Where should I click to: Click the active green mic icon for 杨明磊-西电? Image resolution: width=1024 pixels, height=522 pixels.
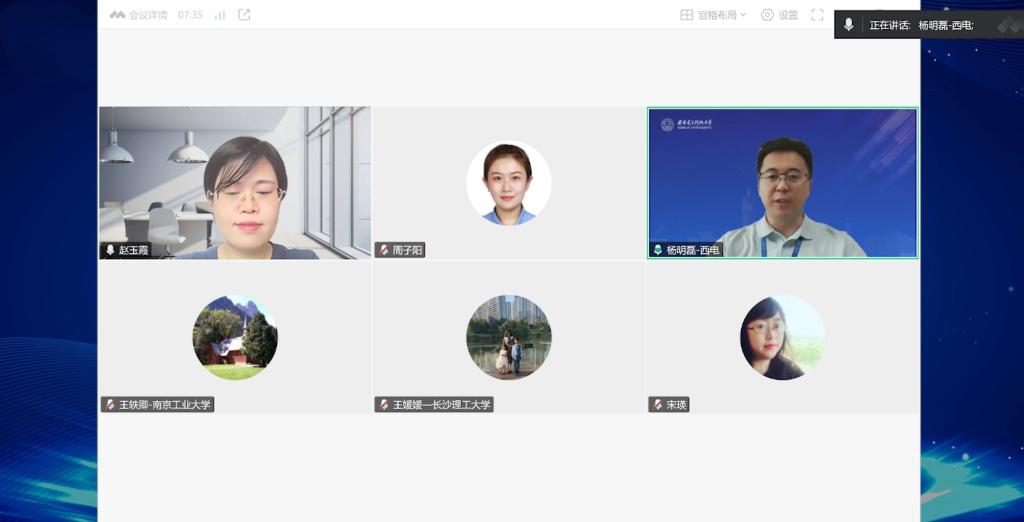[x=658, y=250]
